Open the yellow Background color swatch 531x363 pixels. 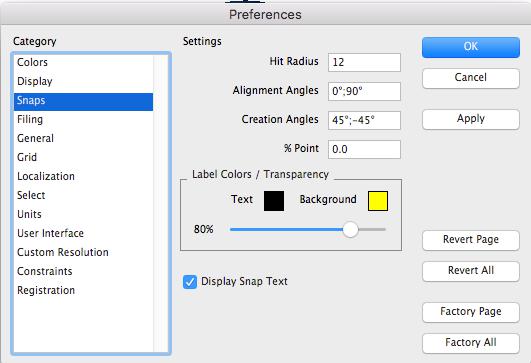[378, 201]
